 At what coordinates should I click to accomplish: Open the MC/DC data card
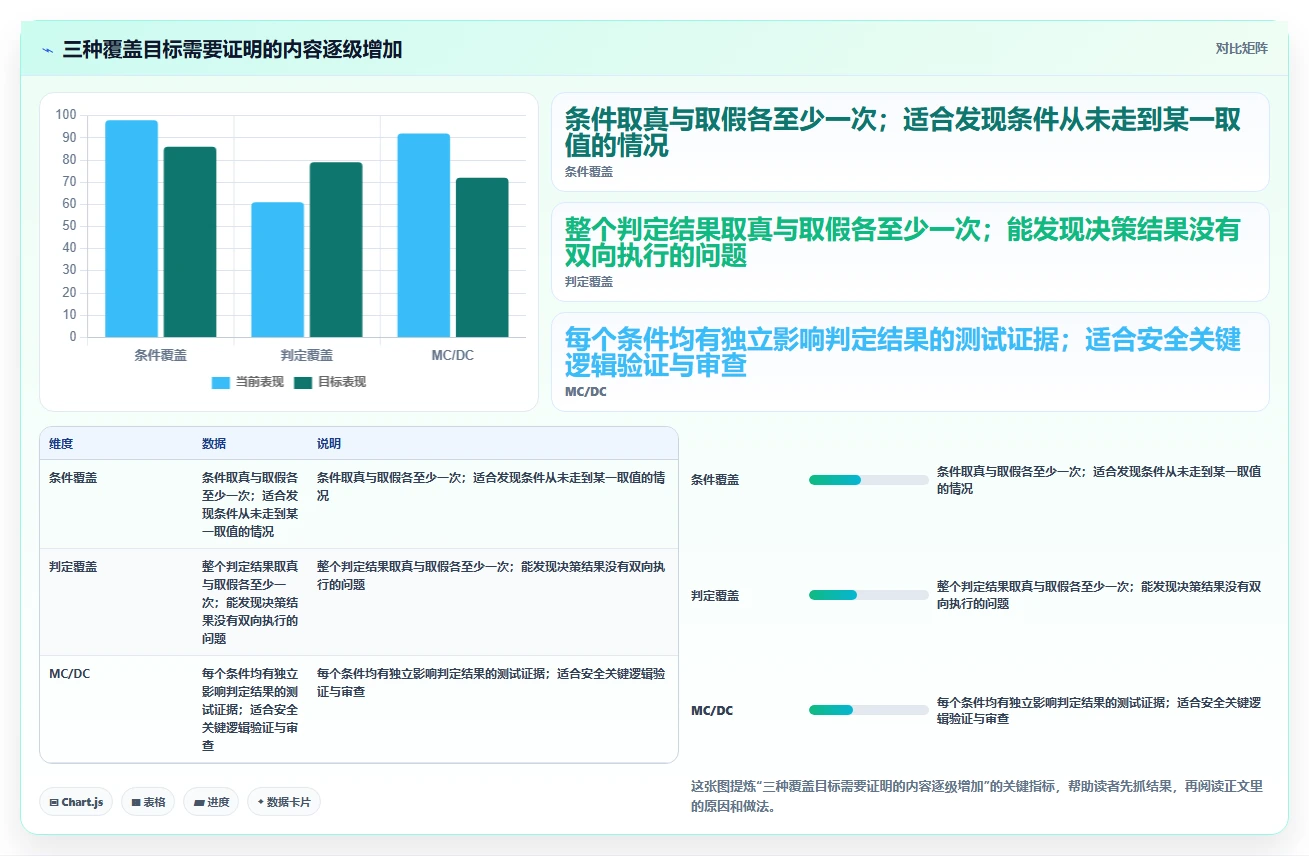point(910,362)
